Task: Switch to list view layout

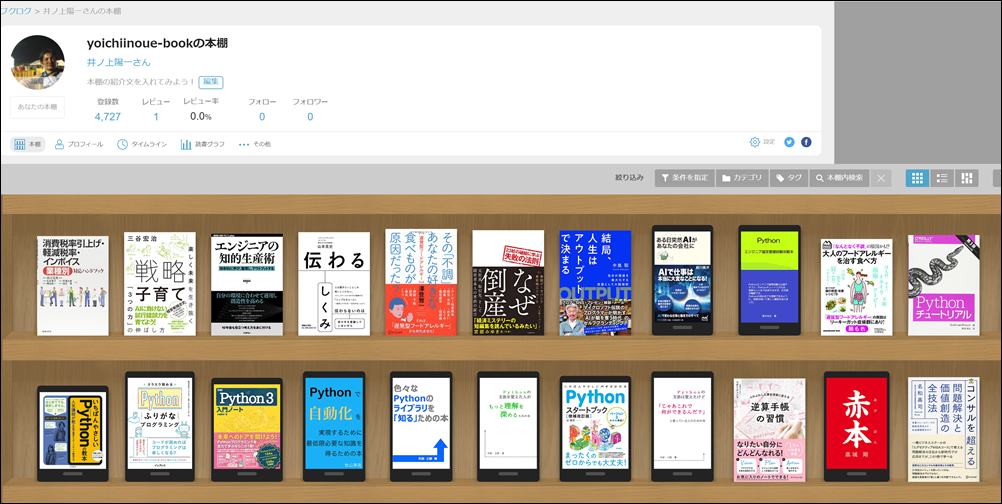Action: tap(941, 178)
